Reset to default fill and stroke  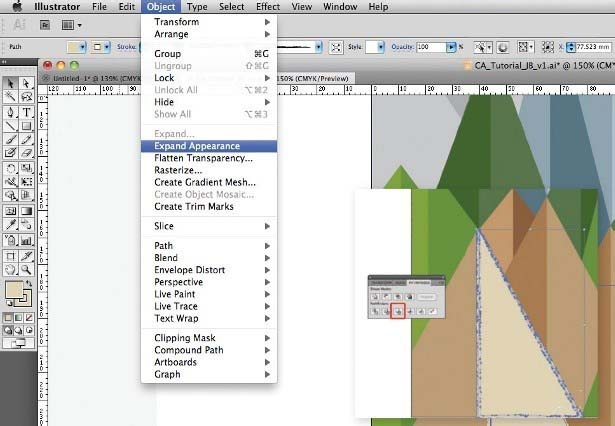tap(8, 304)
